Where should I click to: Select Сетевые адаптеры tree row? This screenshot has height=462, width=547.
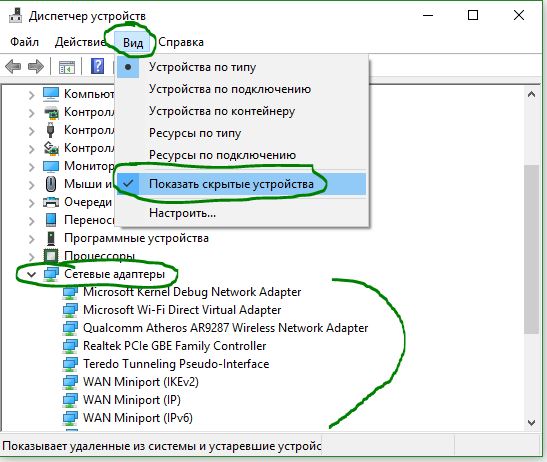pos(114,274)
